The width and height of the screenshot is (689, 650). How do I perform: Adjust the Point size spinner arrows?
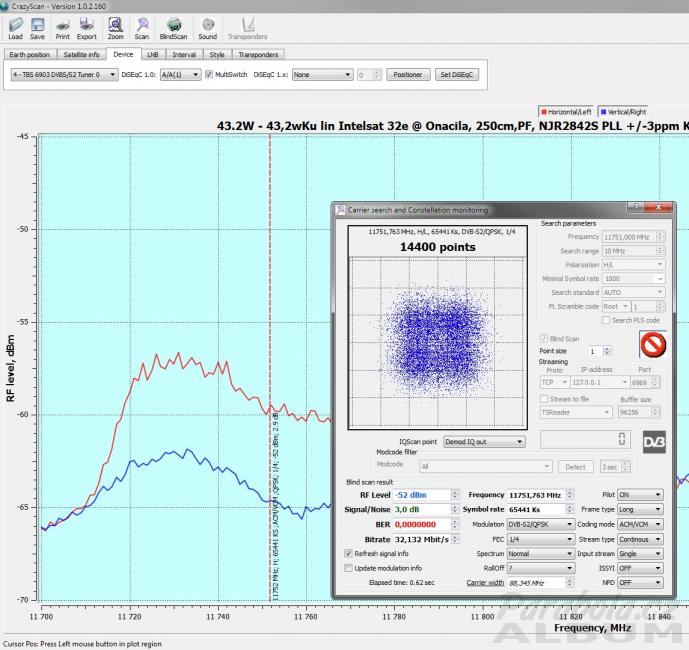(x=607, y=351)
